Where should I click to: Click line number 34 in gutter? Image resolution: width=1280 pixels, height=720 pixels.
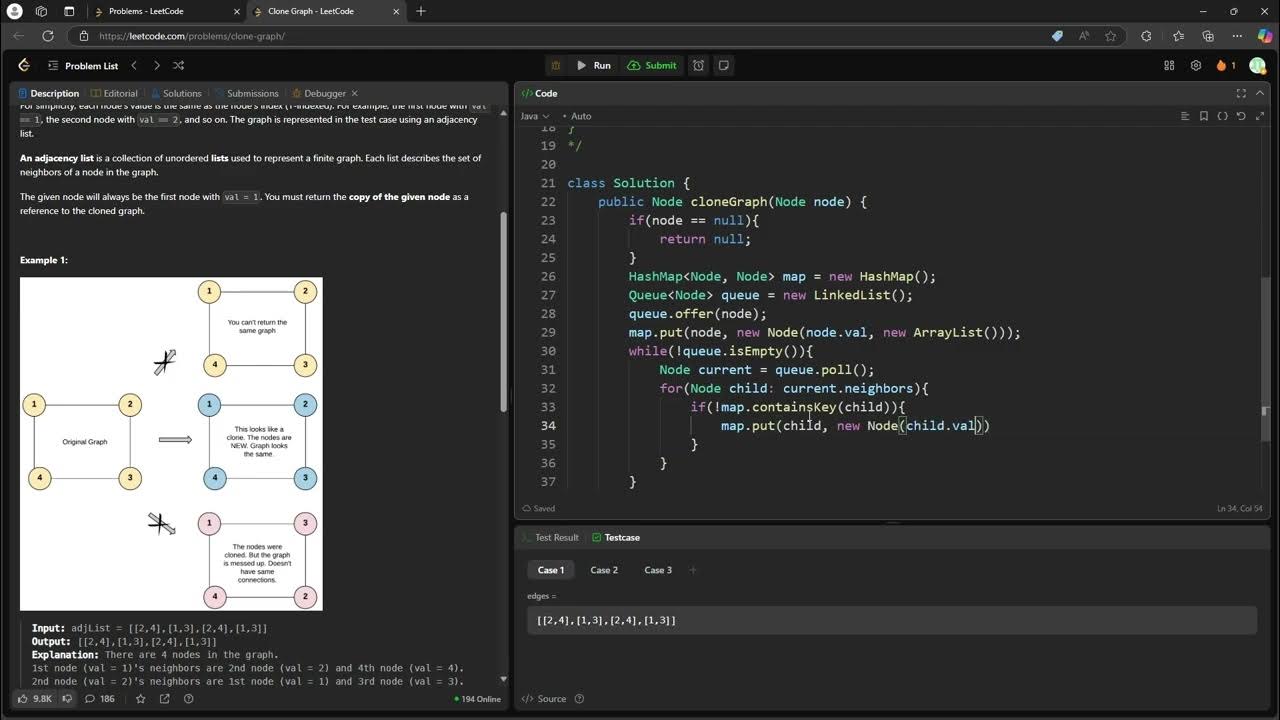pos(547,426)
